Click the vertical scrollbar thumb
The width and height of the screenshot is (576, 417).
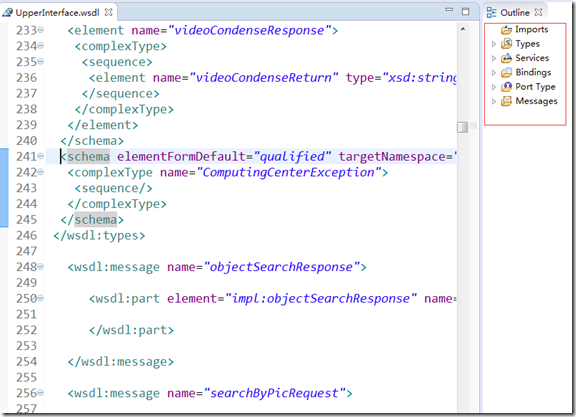[462, 127]
